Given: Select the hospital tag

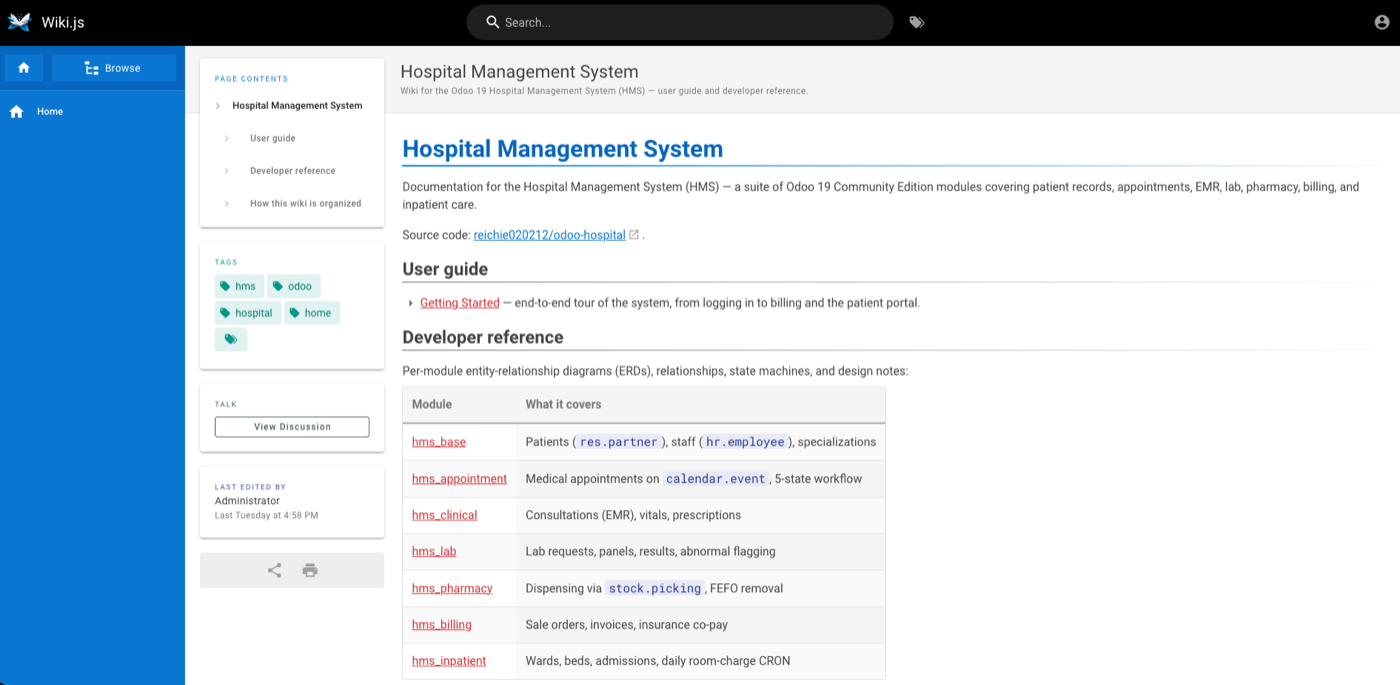Looking at the screenshot, I should coord(247,313).
